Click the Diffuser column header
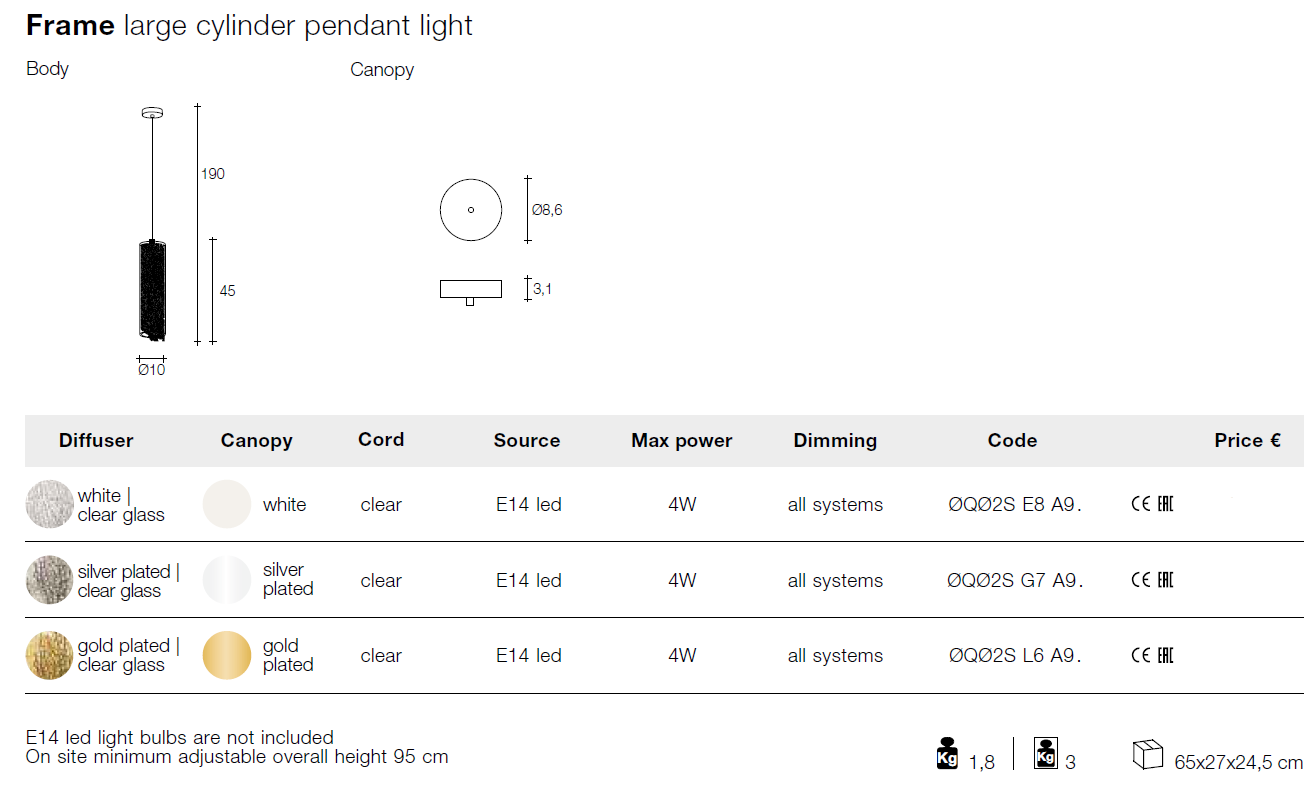1312x791 pixels. click(96, 440)
